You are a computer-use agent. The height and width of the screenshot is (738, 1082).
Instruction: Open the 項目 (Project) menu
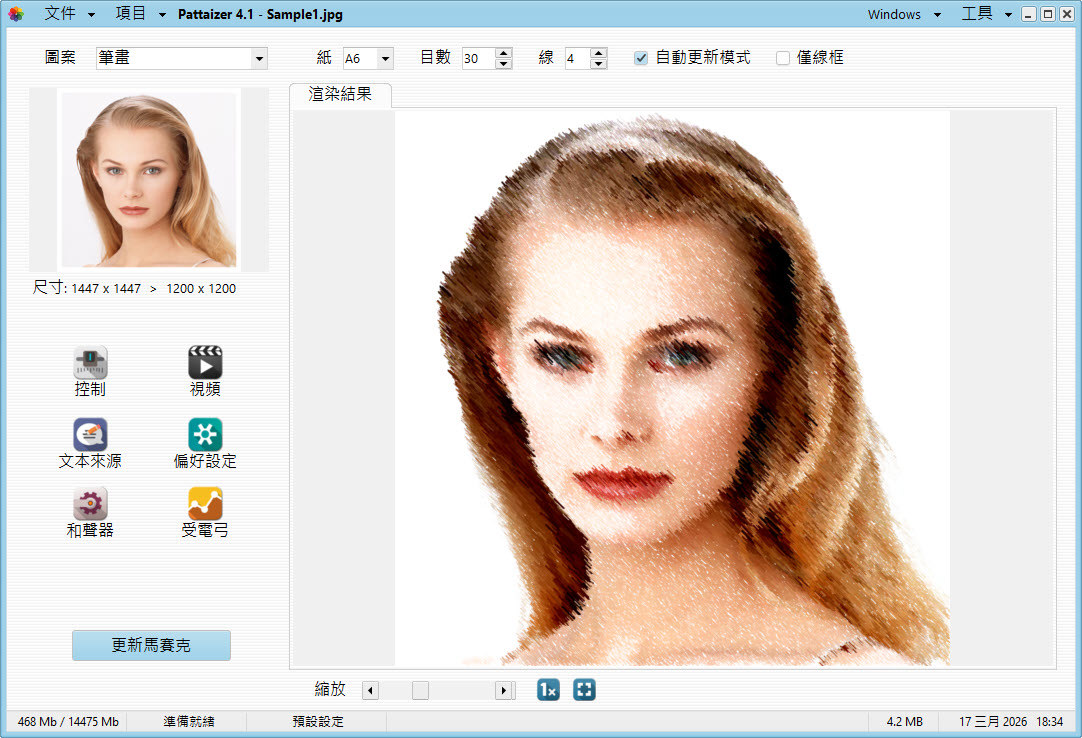tap(140, 14)
